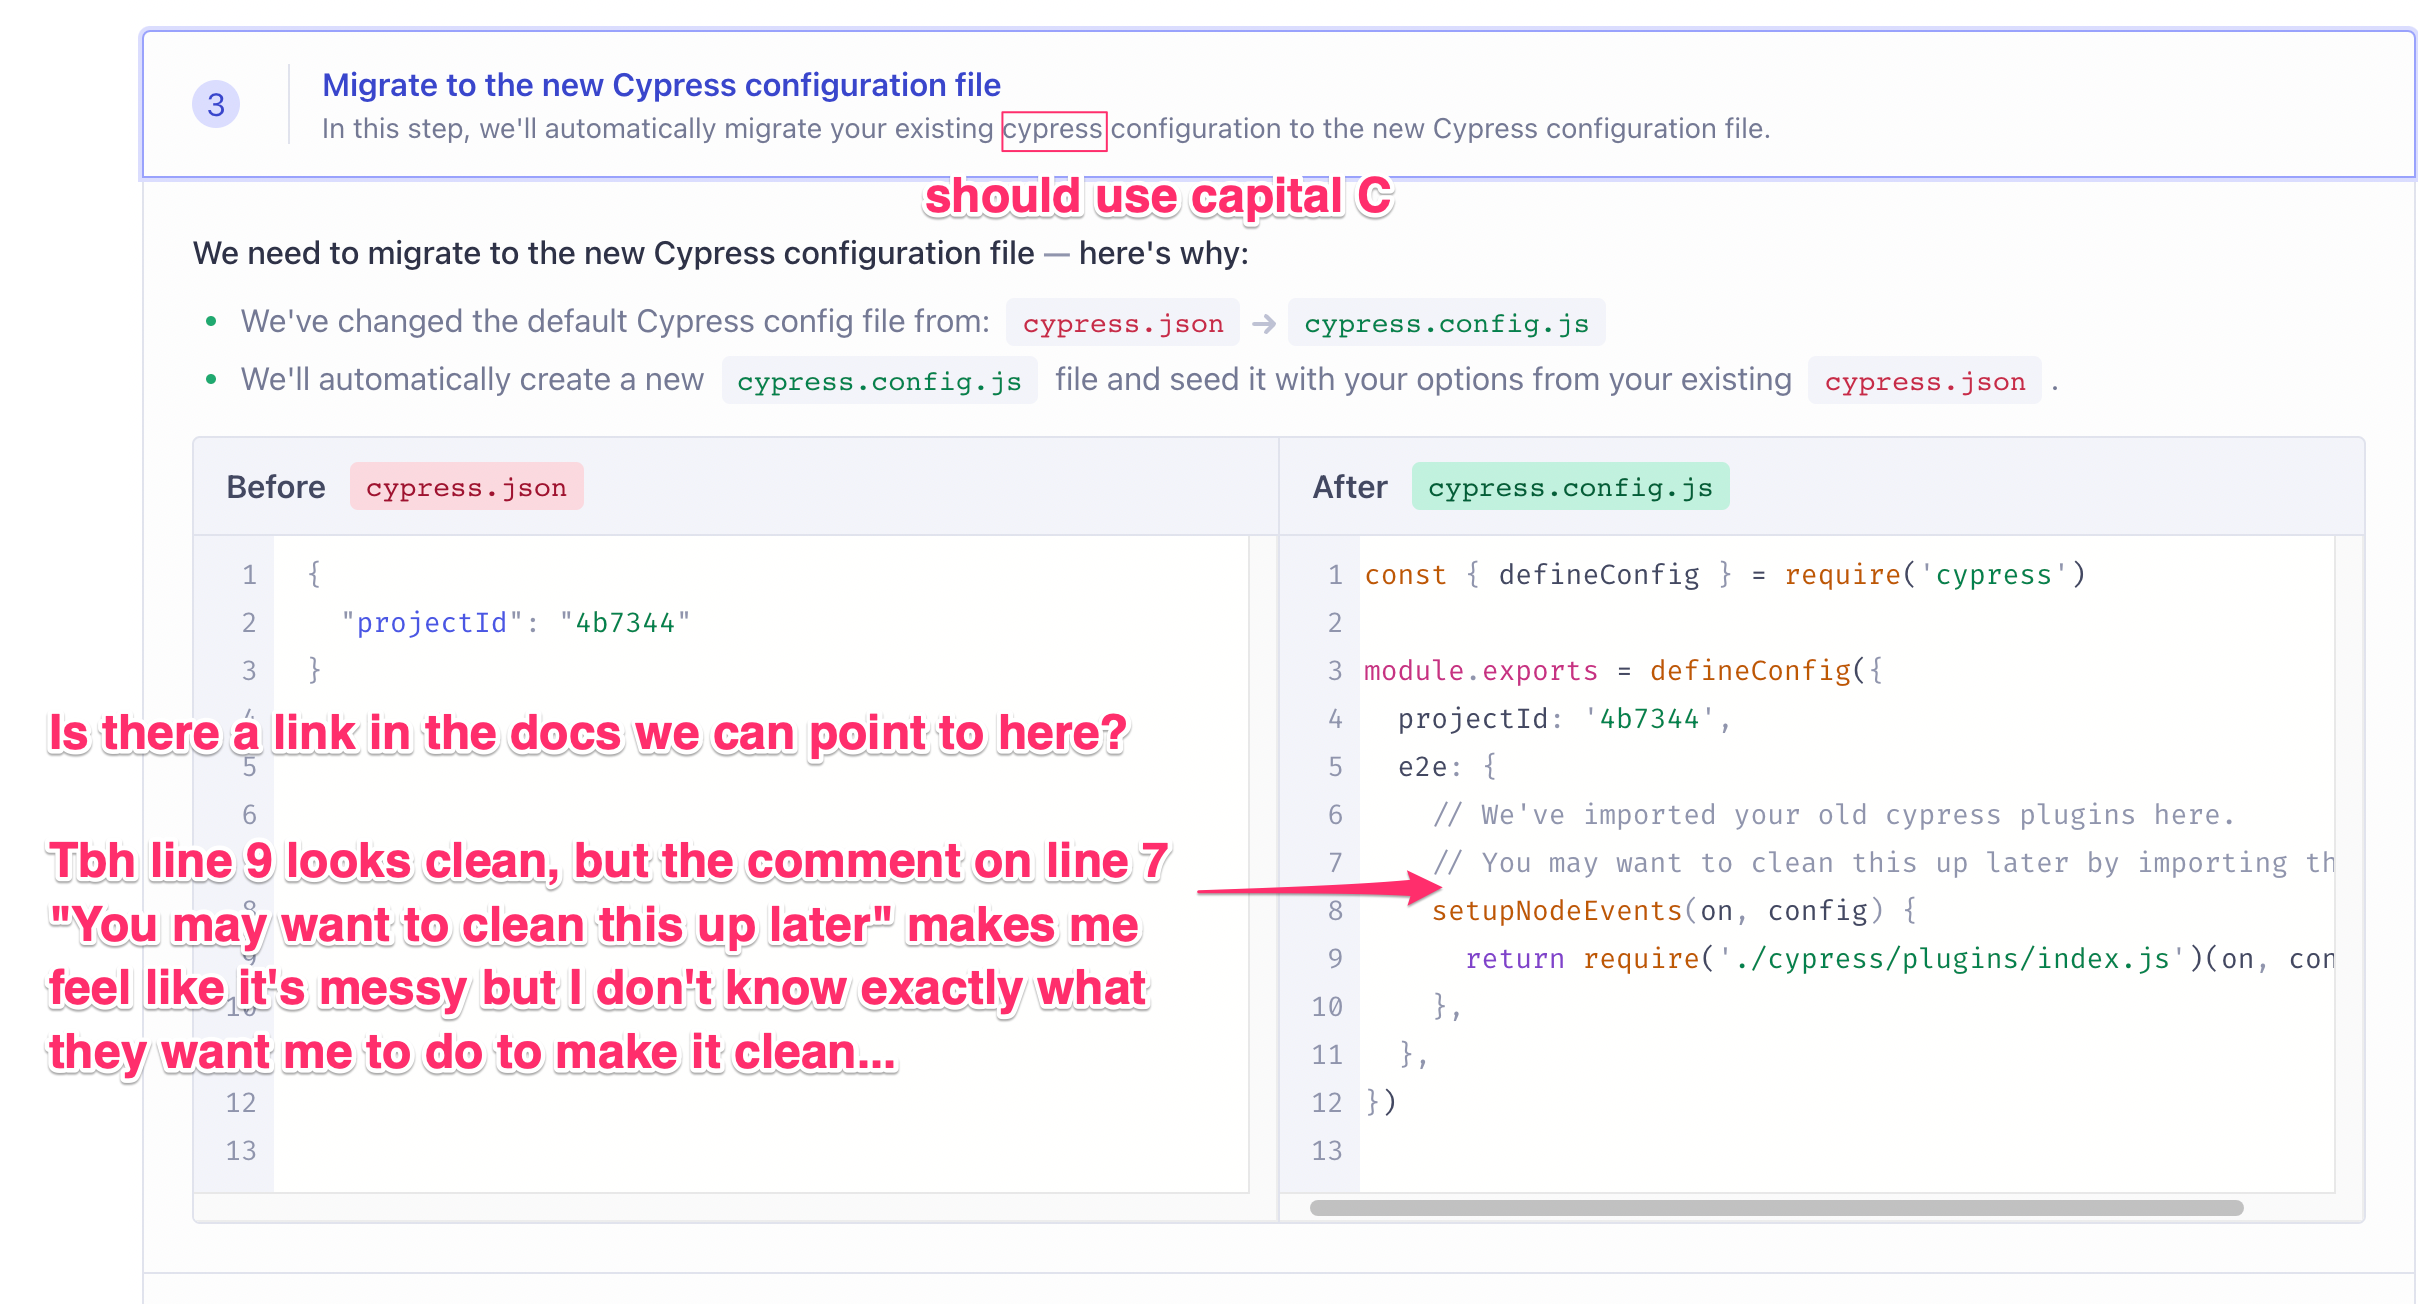Viewport: 2418px width, 1304px height.
Task: Click the green cypress.config.js badge in first bullet
Action: [x=1446, y=324]
